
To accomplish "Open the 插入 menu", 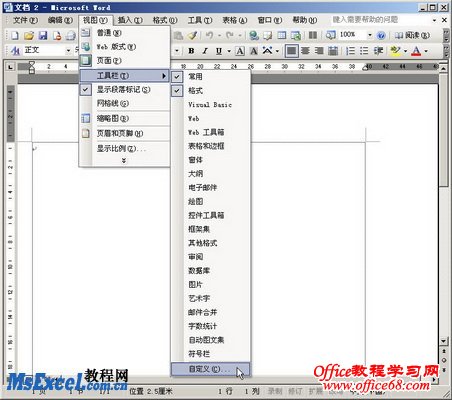I will coord(130,20).
